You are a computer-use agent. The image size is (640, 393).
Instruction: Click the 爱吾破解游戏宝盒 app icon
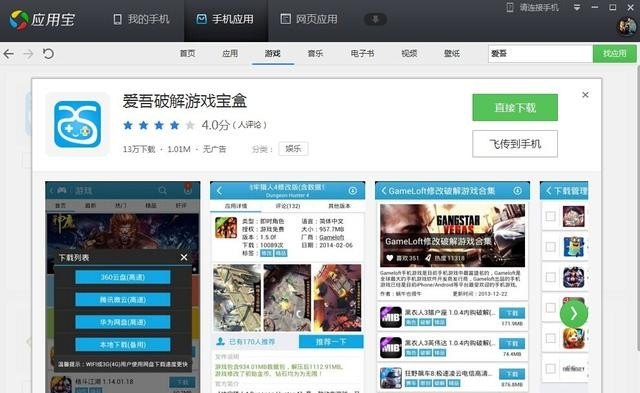tap(78, 124)
